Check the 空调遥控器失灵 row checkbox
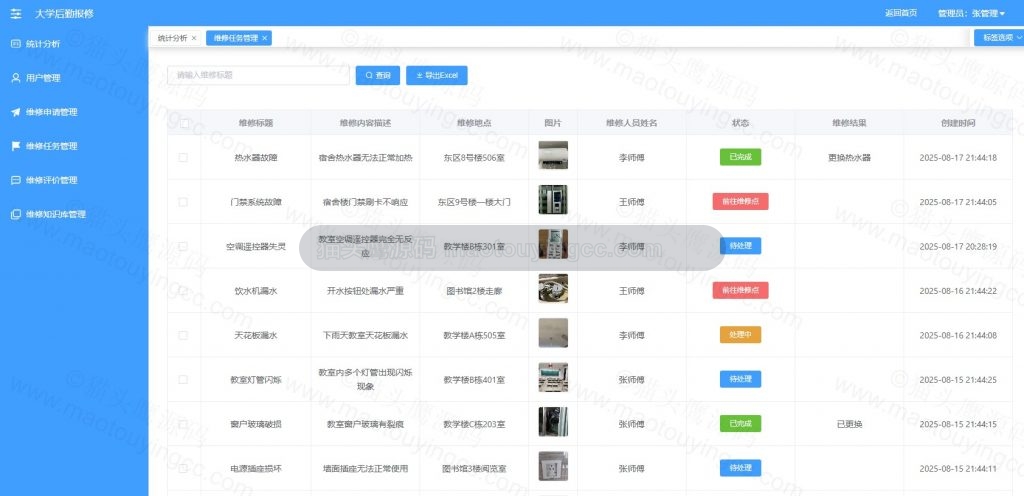Image resolution: width=1024 pixels, height=496 pixels. pos(184,246)
